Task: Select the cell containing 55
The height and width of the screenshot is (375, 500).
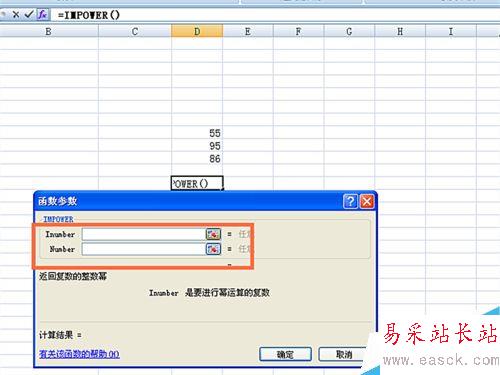Action: click(x=197, y=133)
